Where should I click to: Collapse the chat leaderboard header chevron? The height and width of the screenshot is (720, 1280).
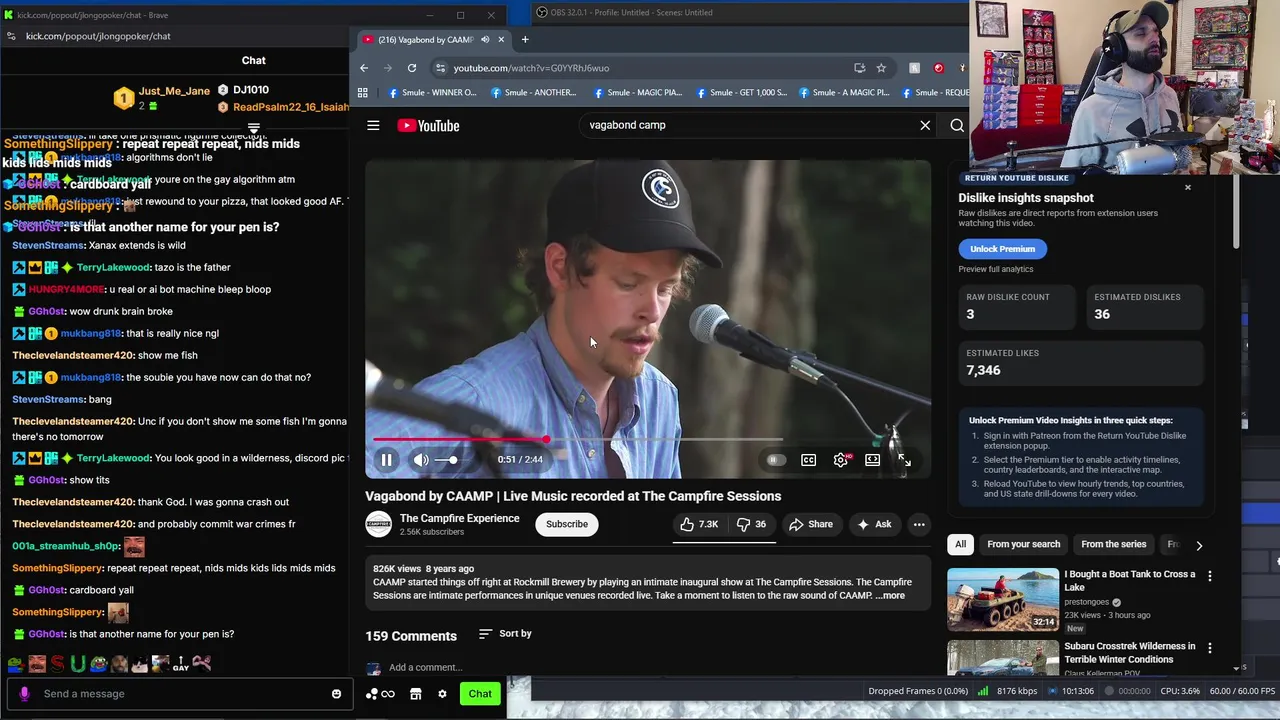[254, 128]
